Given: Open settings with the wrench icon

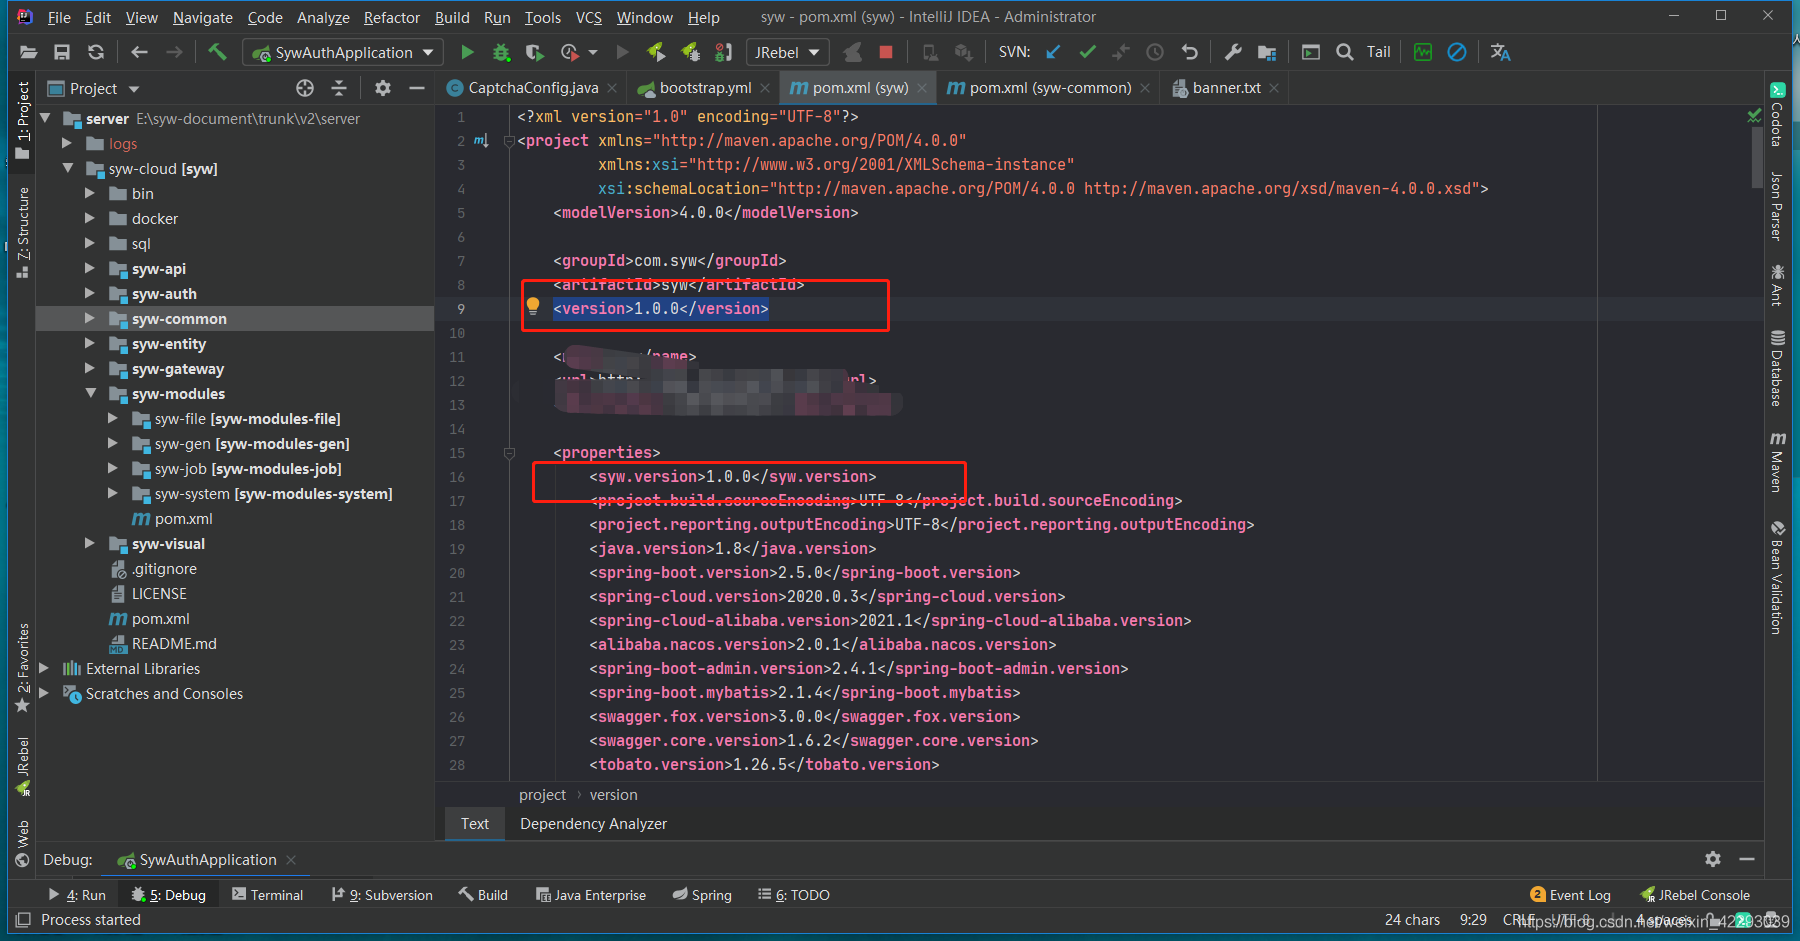Looking at the screenshot, I should point(1233,52).
